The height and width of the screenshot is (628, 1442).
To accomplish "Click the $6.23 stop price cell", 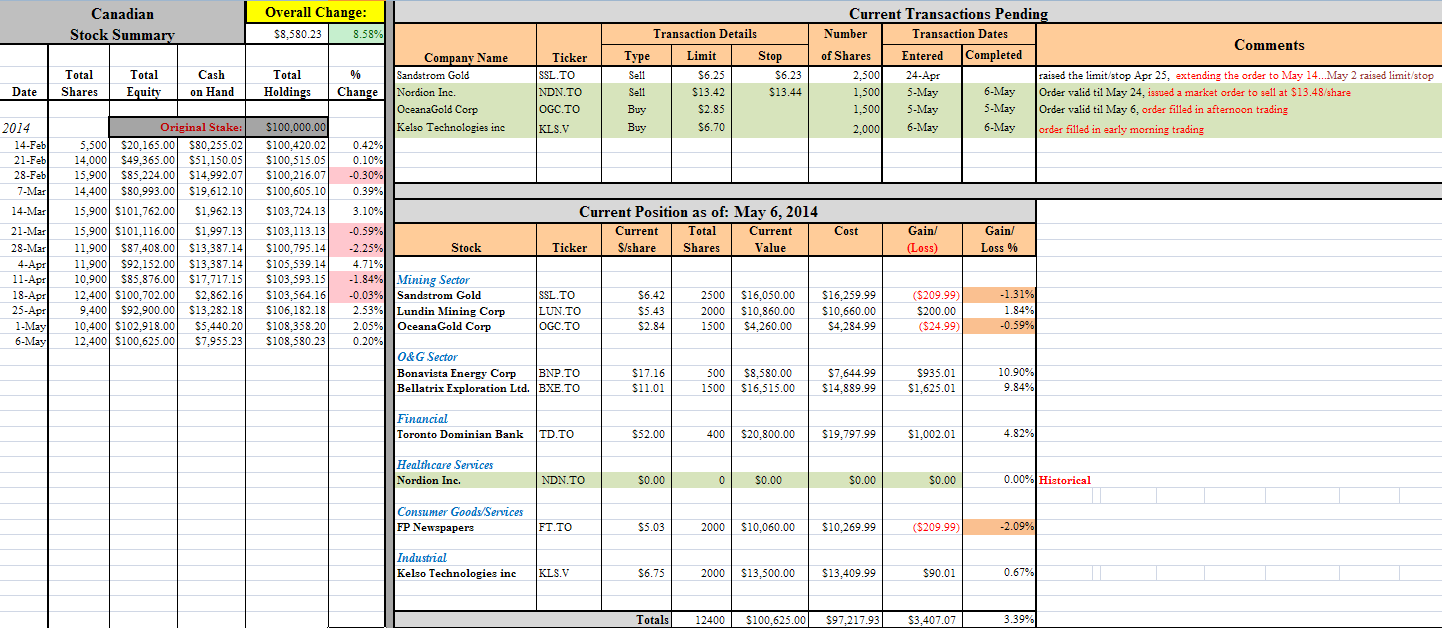I will tap(770, 75).
